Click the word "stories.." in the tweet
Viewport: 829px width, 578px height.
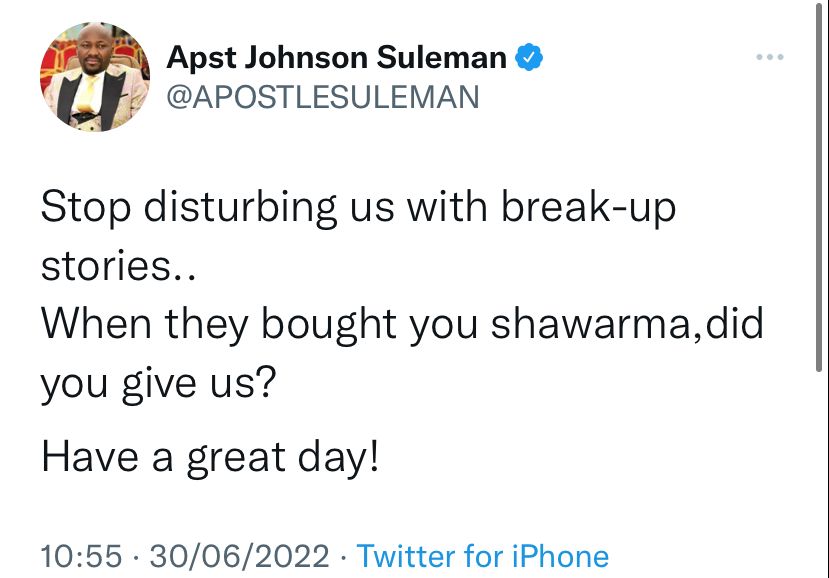pyautogui.click(x=118, y=266)
